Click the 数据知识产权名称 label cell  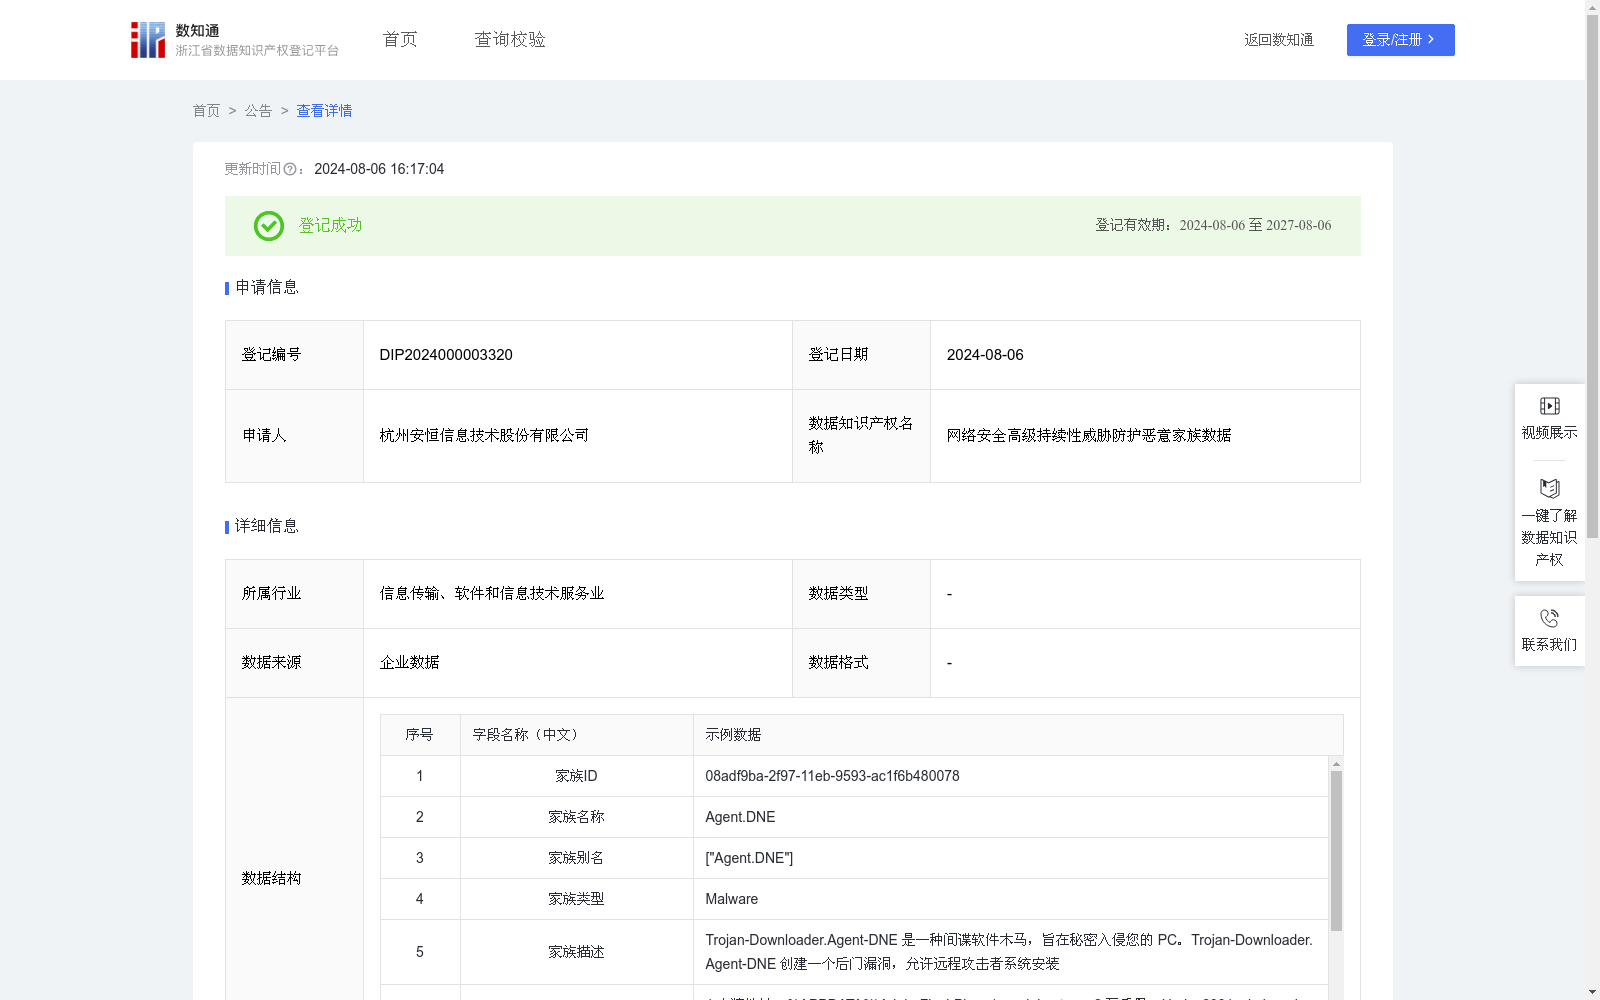click(861, 436)
